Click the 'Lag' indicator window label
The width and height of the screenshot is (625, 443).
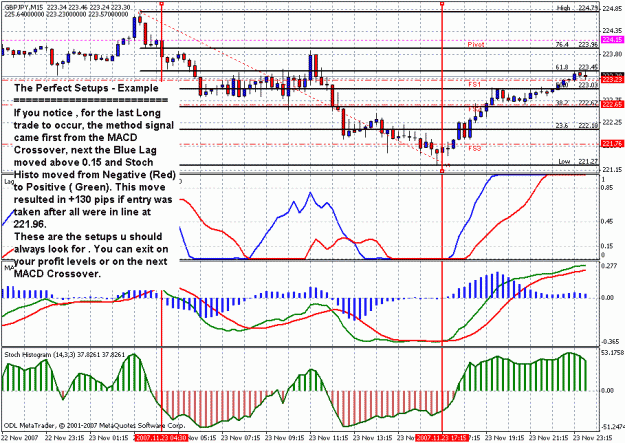point(9,181)
